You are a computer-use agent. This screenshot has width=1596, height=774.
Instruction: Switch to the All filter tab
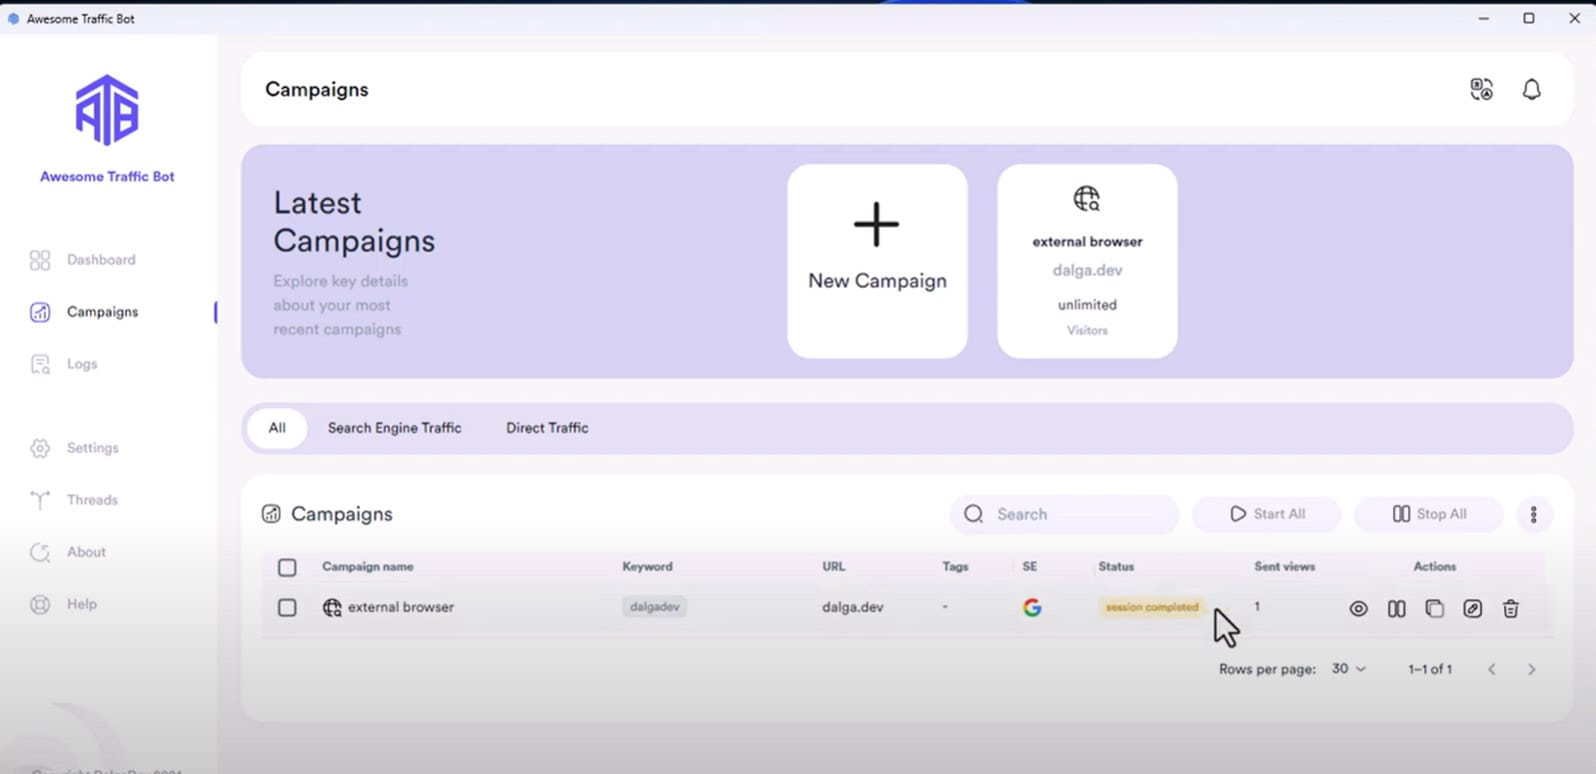click(x=277, y=428)
